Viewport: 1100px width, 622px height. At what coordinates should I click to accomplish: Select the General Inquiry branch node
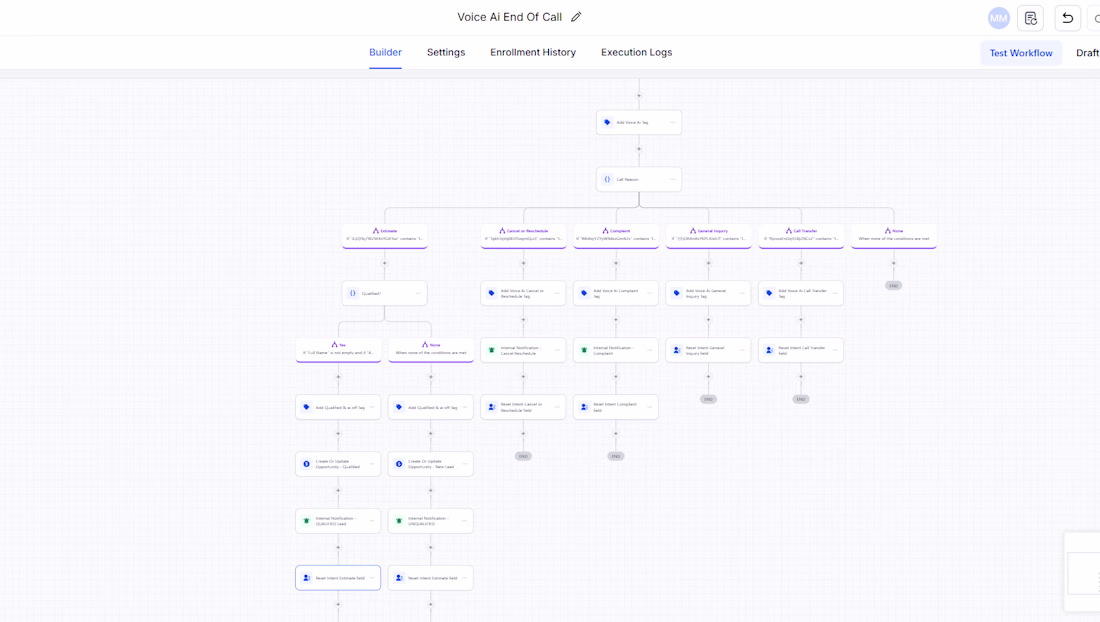point(709,236)
